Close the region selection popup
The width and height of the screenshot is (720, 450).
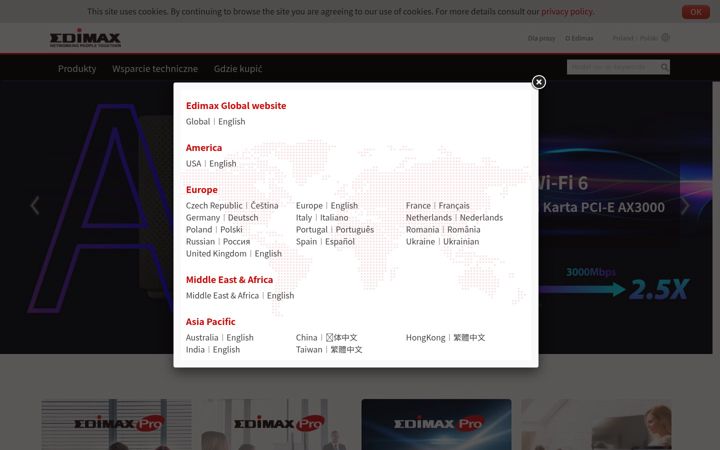point(539,82)
